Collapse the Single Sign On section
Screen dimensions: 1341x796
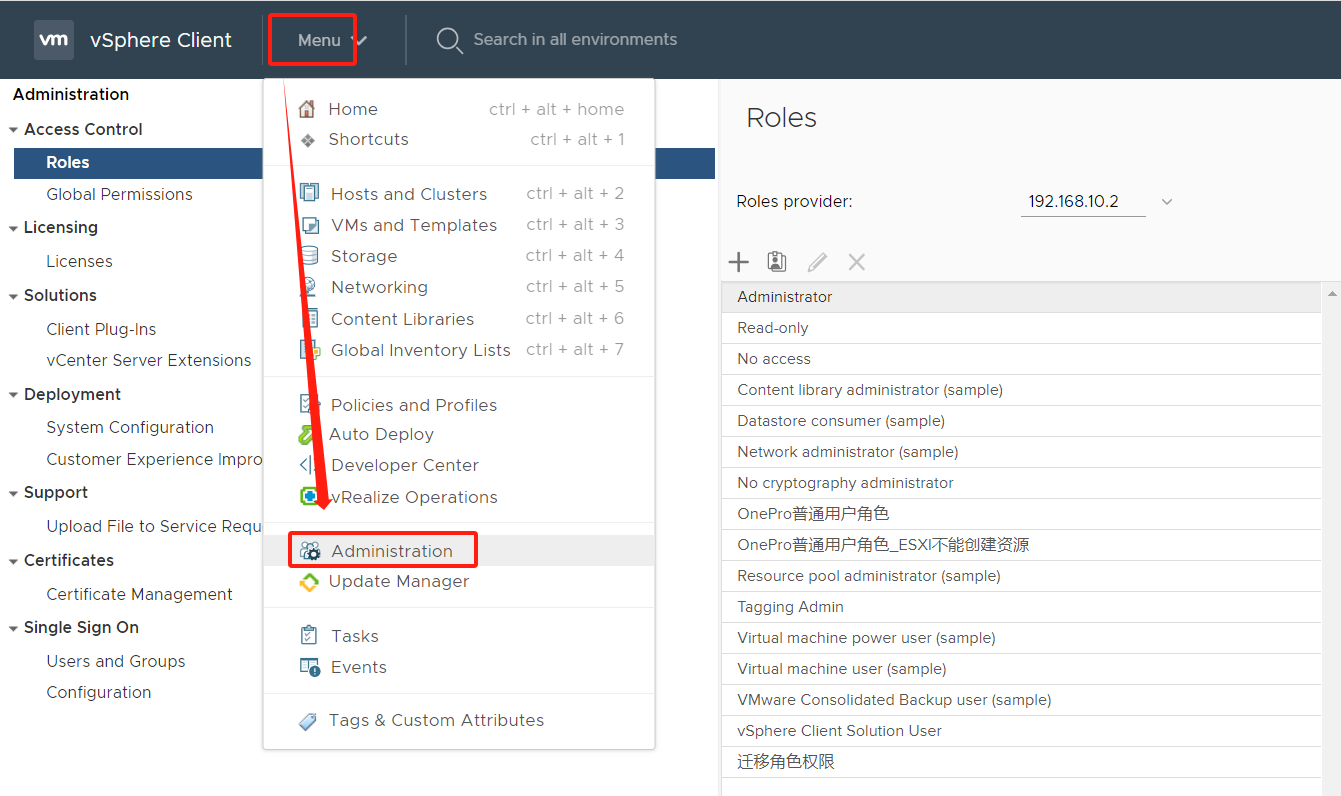[x=14, y=628]
